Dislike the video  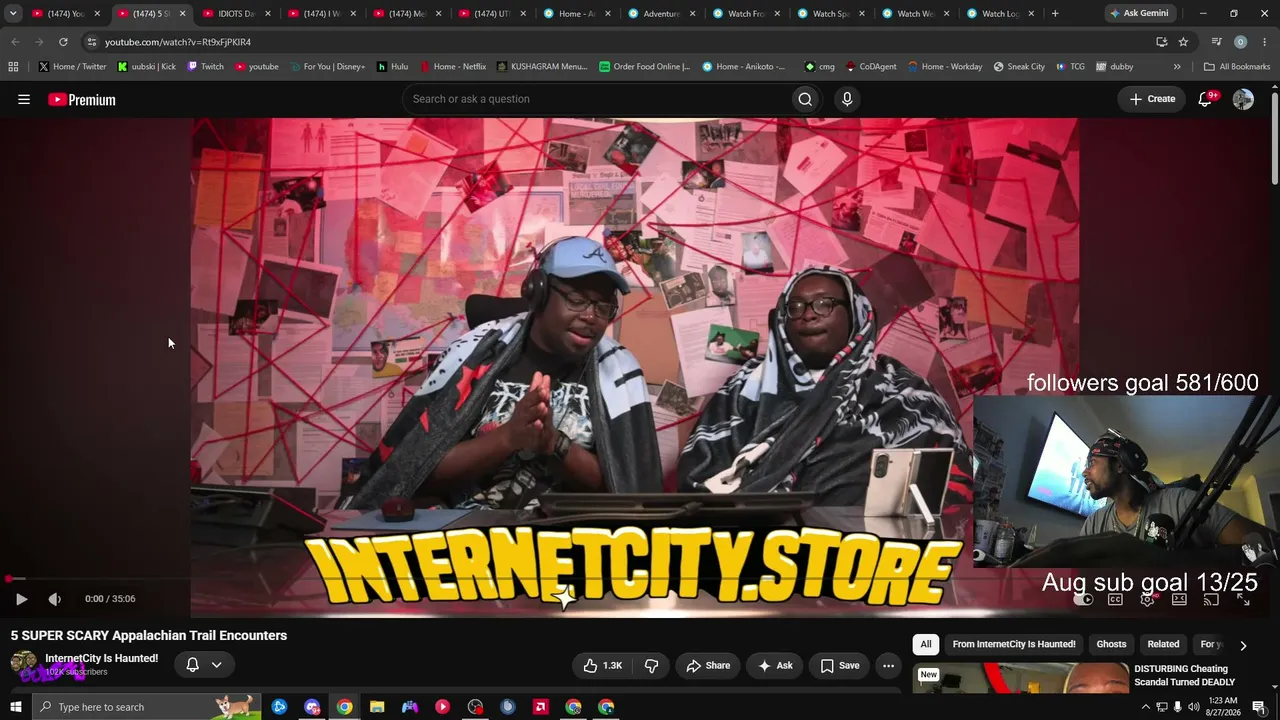click(651, 666)
